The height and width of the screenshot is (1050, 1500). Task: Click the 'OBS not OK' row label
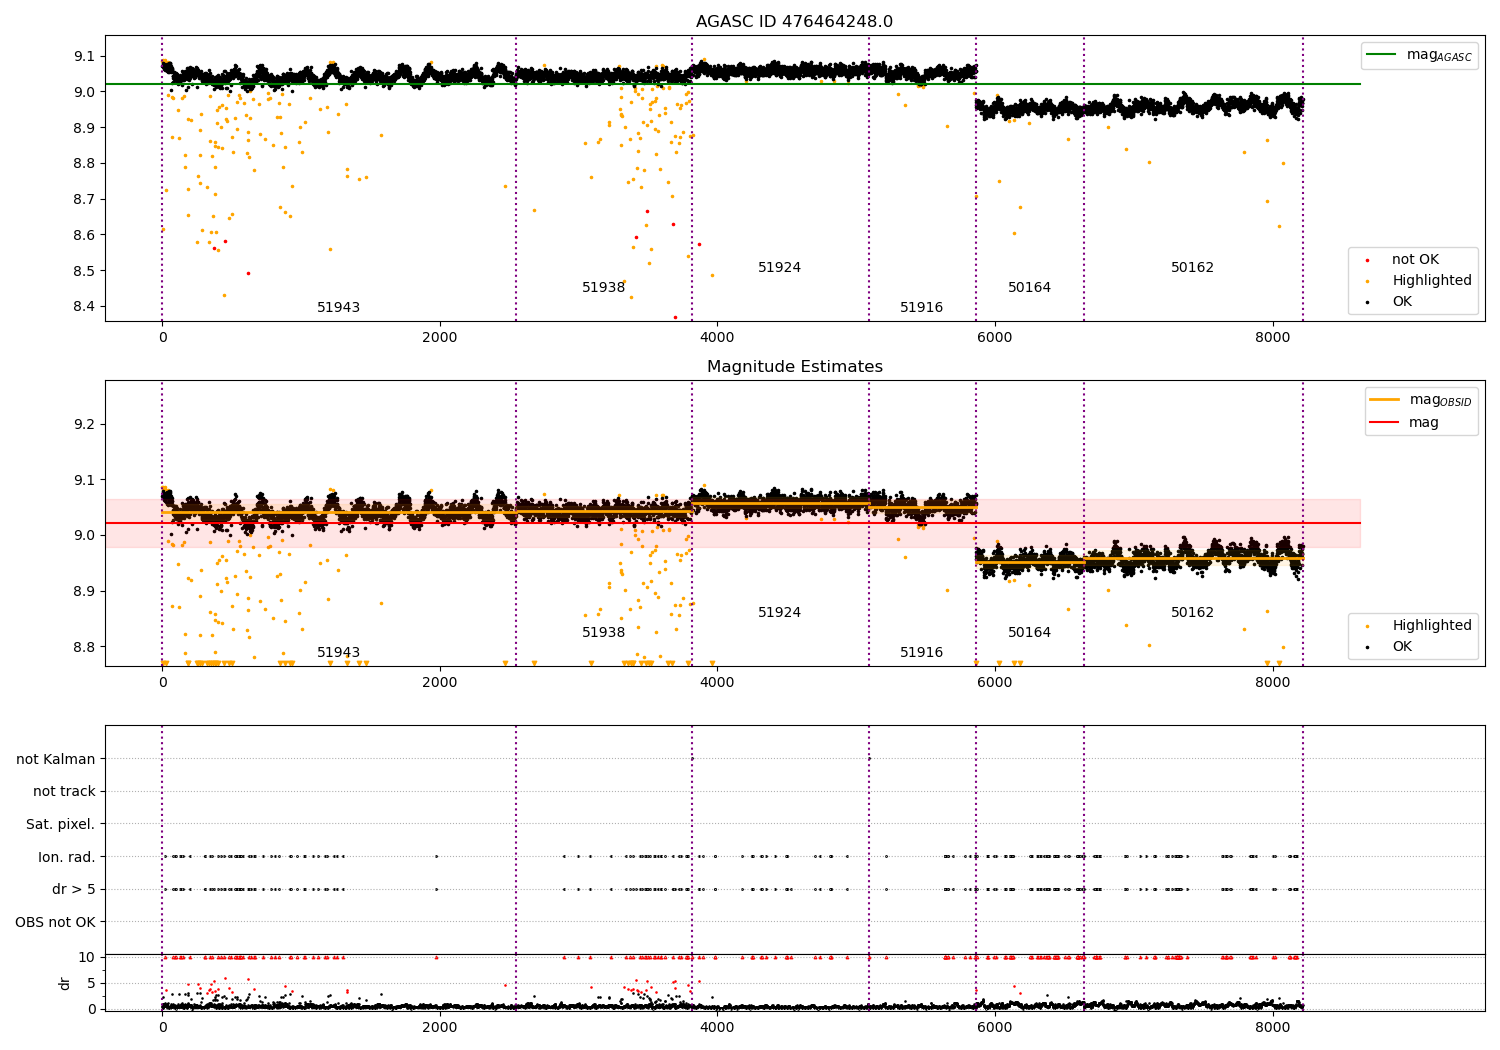[x=56, y=922]
